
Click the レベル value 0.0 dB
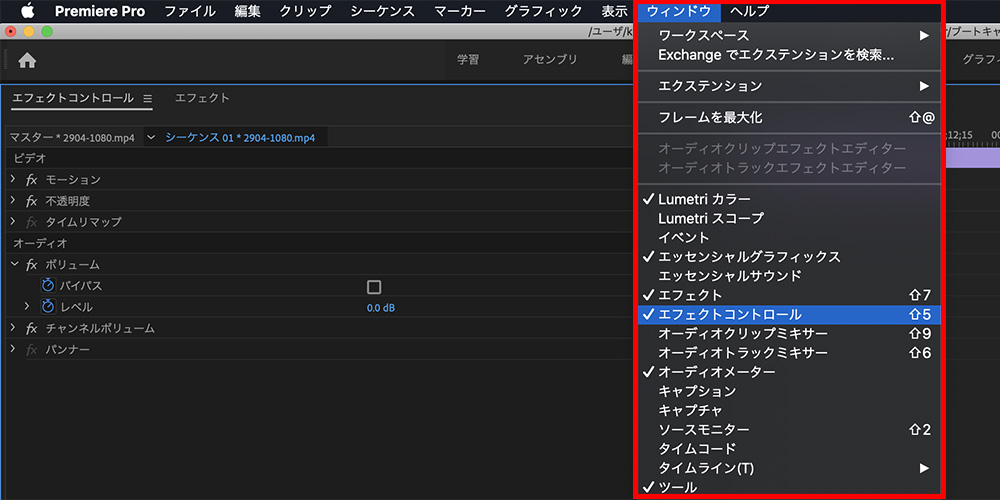[x=381, y=308]
